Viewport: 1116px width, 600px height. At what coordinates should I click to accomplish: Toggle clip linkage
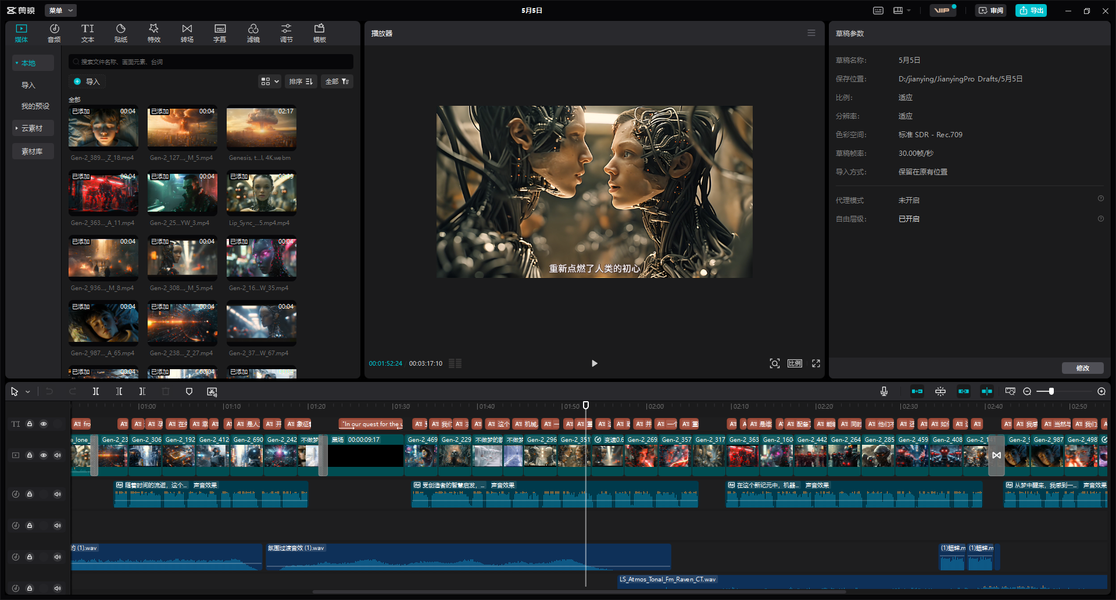point(964,391)
